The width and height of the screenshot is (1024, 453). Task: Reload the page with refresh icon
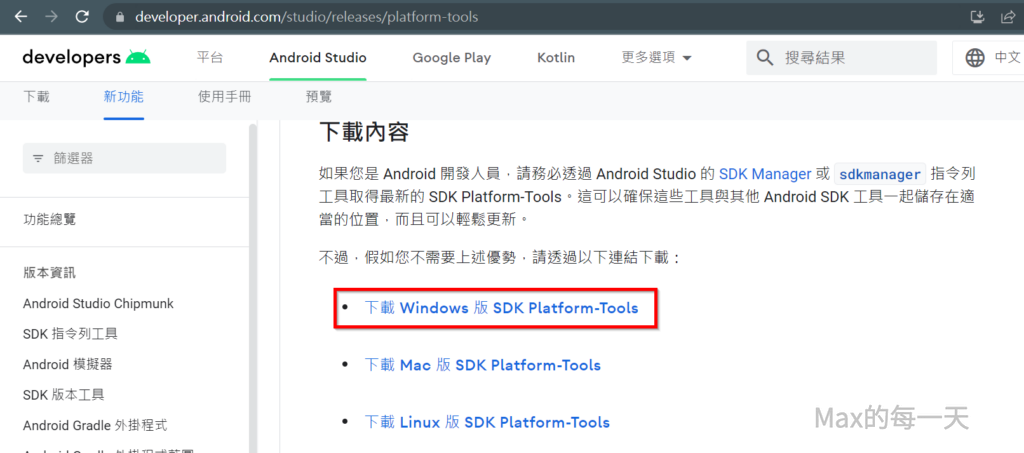pyautogui.click(x=82, y=17)
